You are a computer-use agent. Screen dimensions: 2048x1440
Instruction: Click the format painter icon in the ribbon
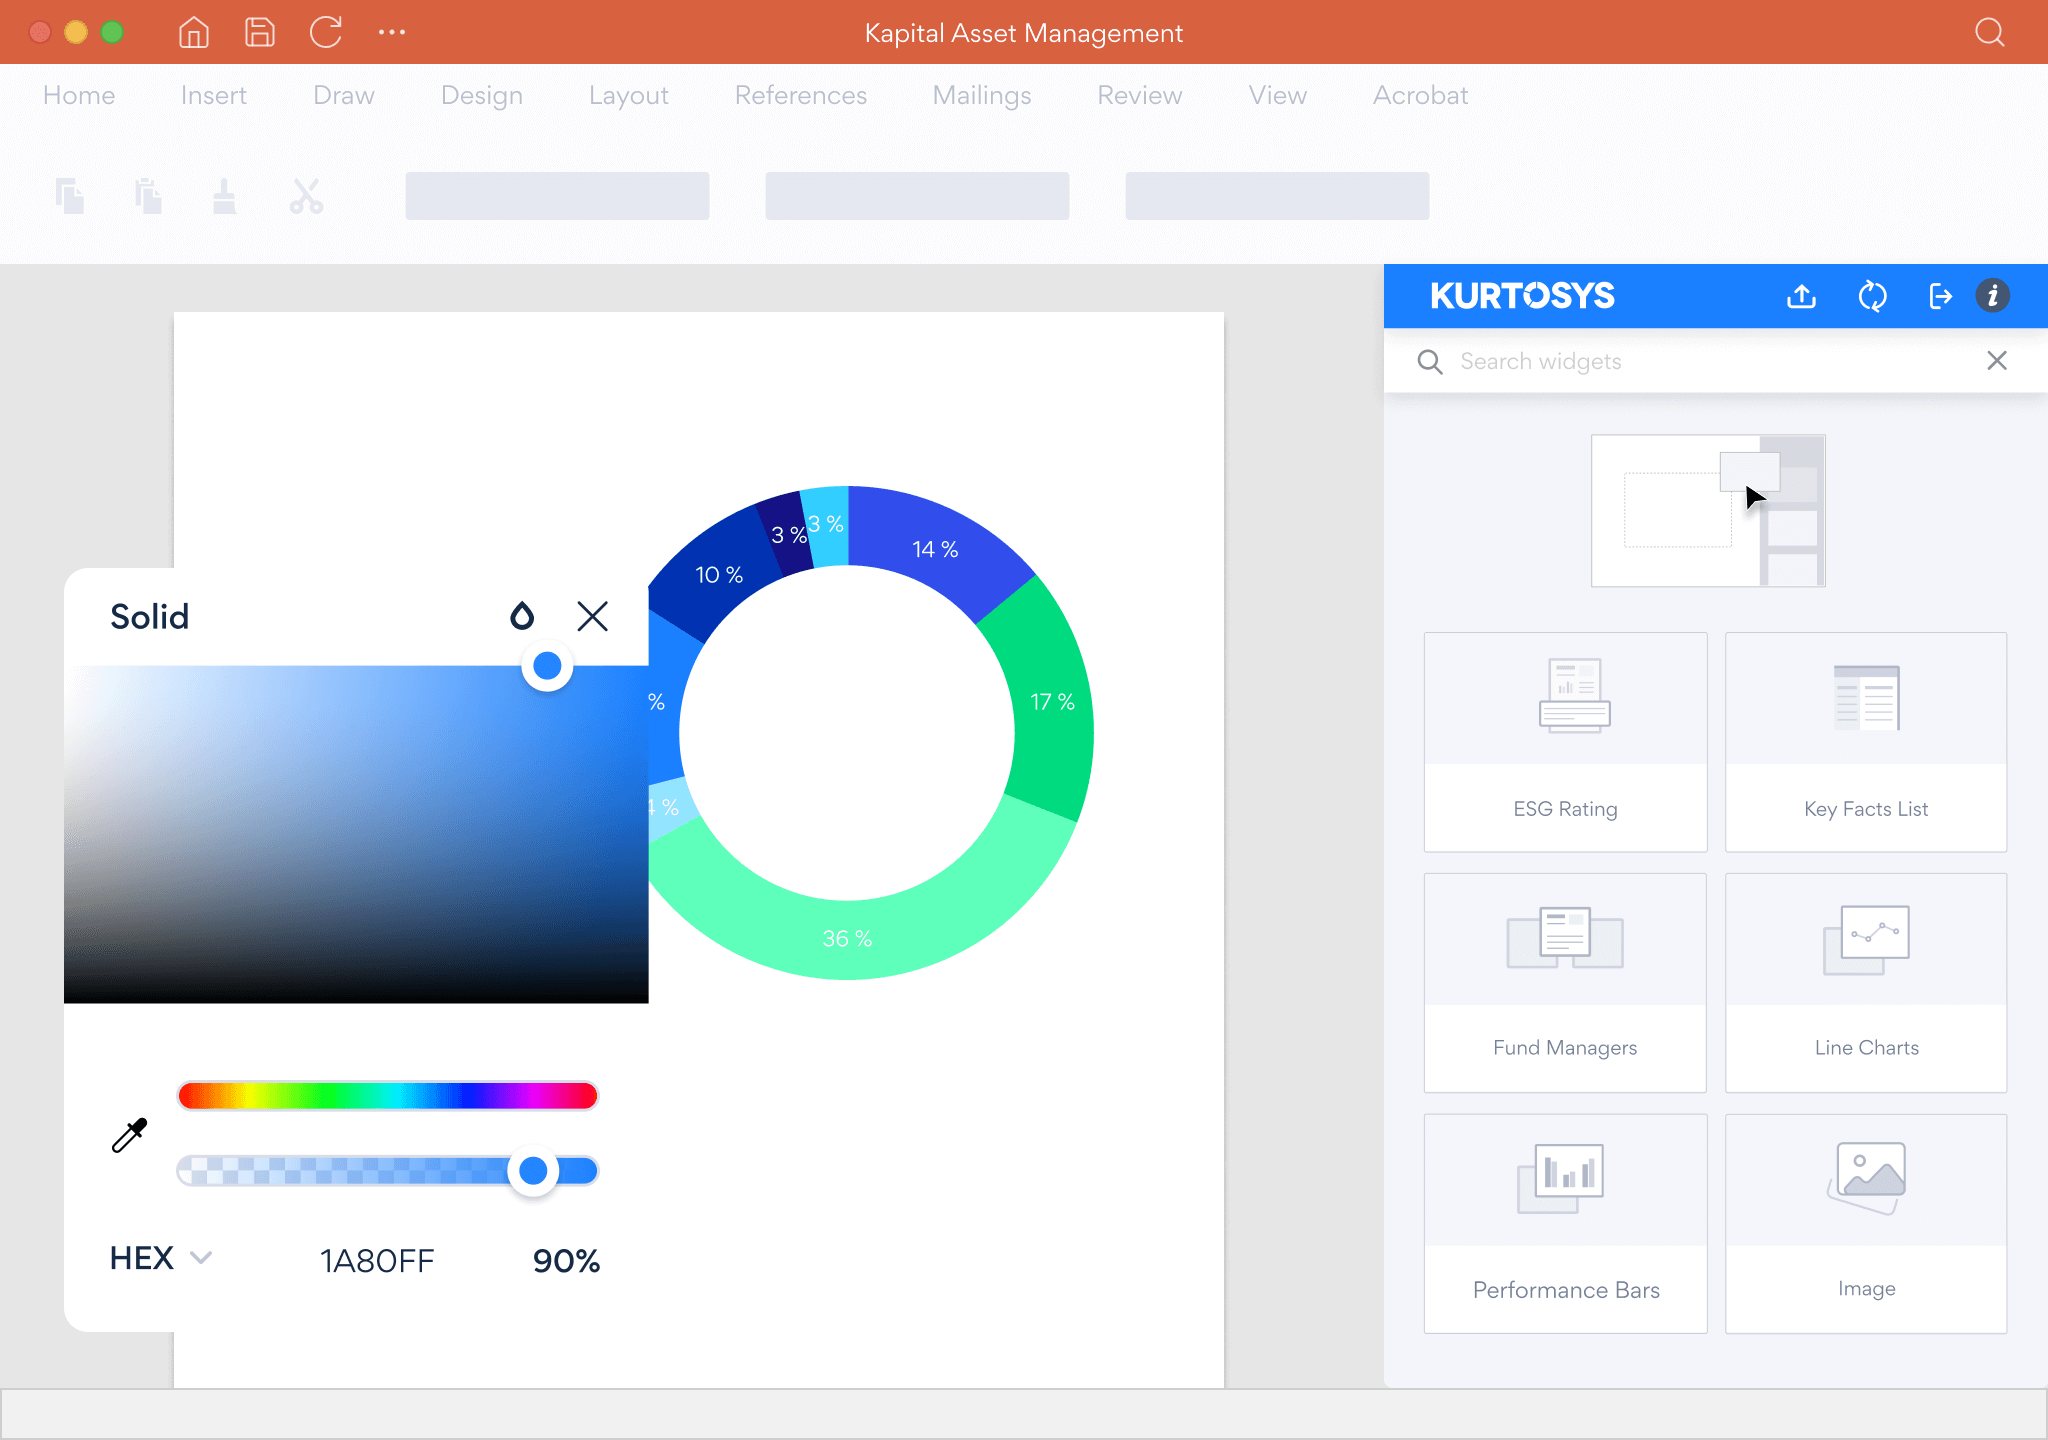tap(223, 196)
